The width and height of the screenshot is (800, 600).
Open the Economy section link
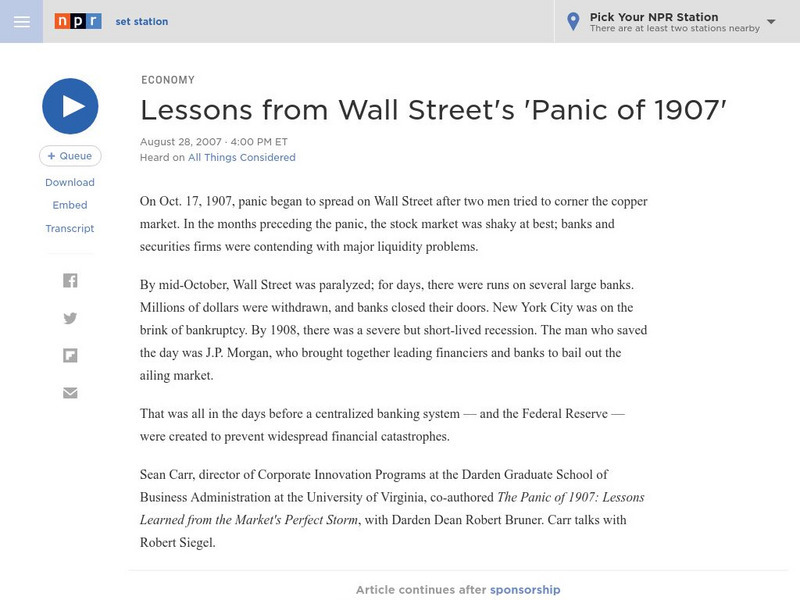click(168, 80)
